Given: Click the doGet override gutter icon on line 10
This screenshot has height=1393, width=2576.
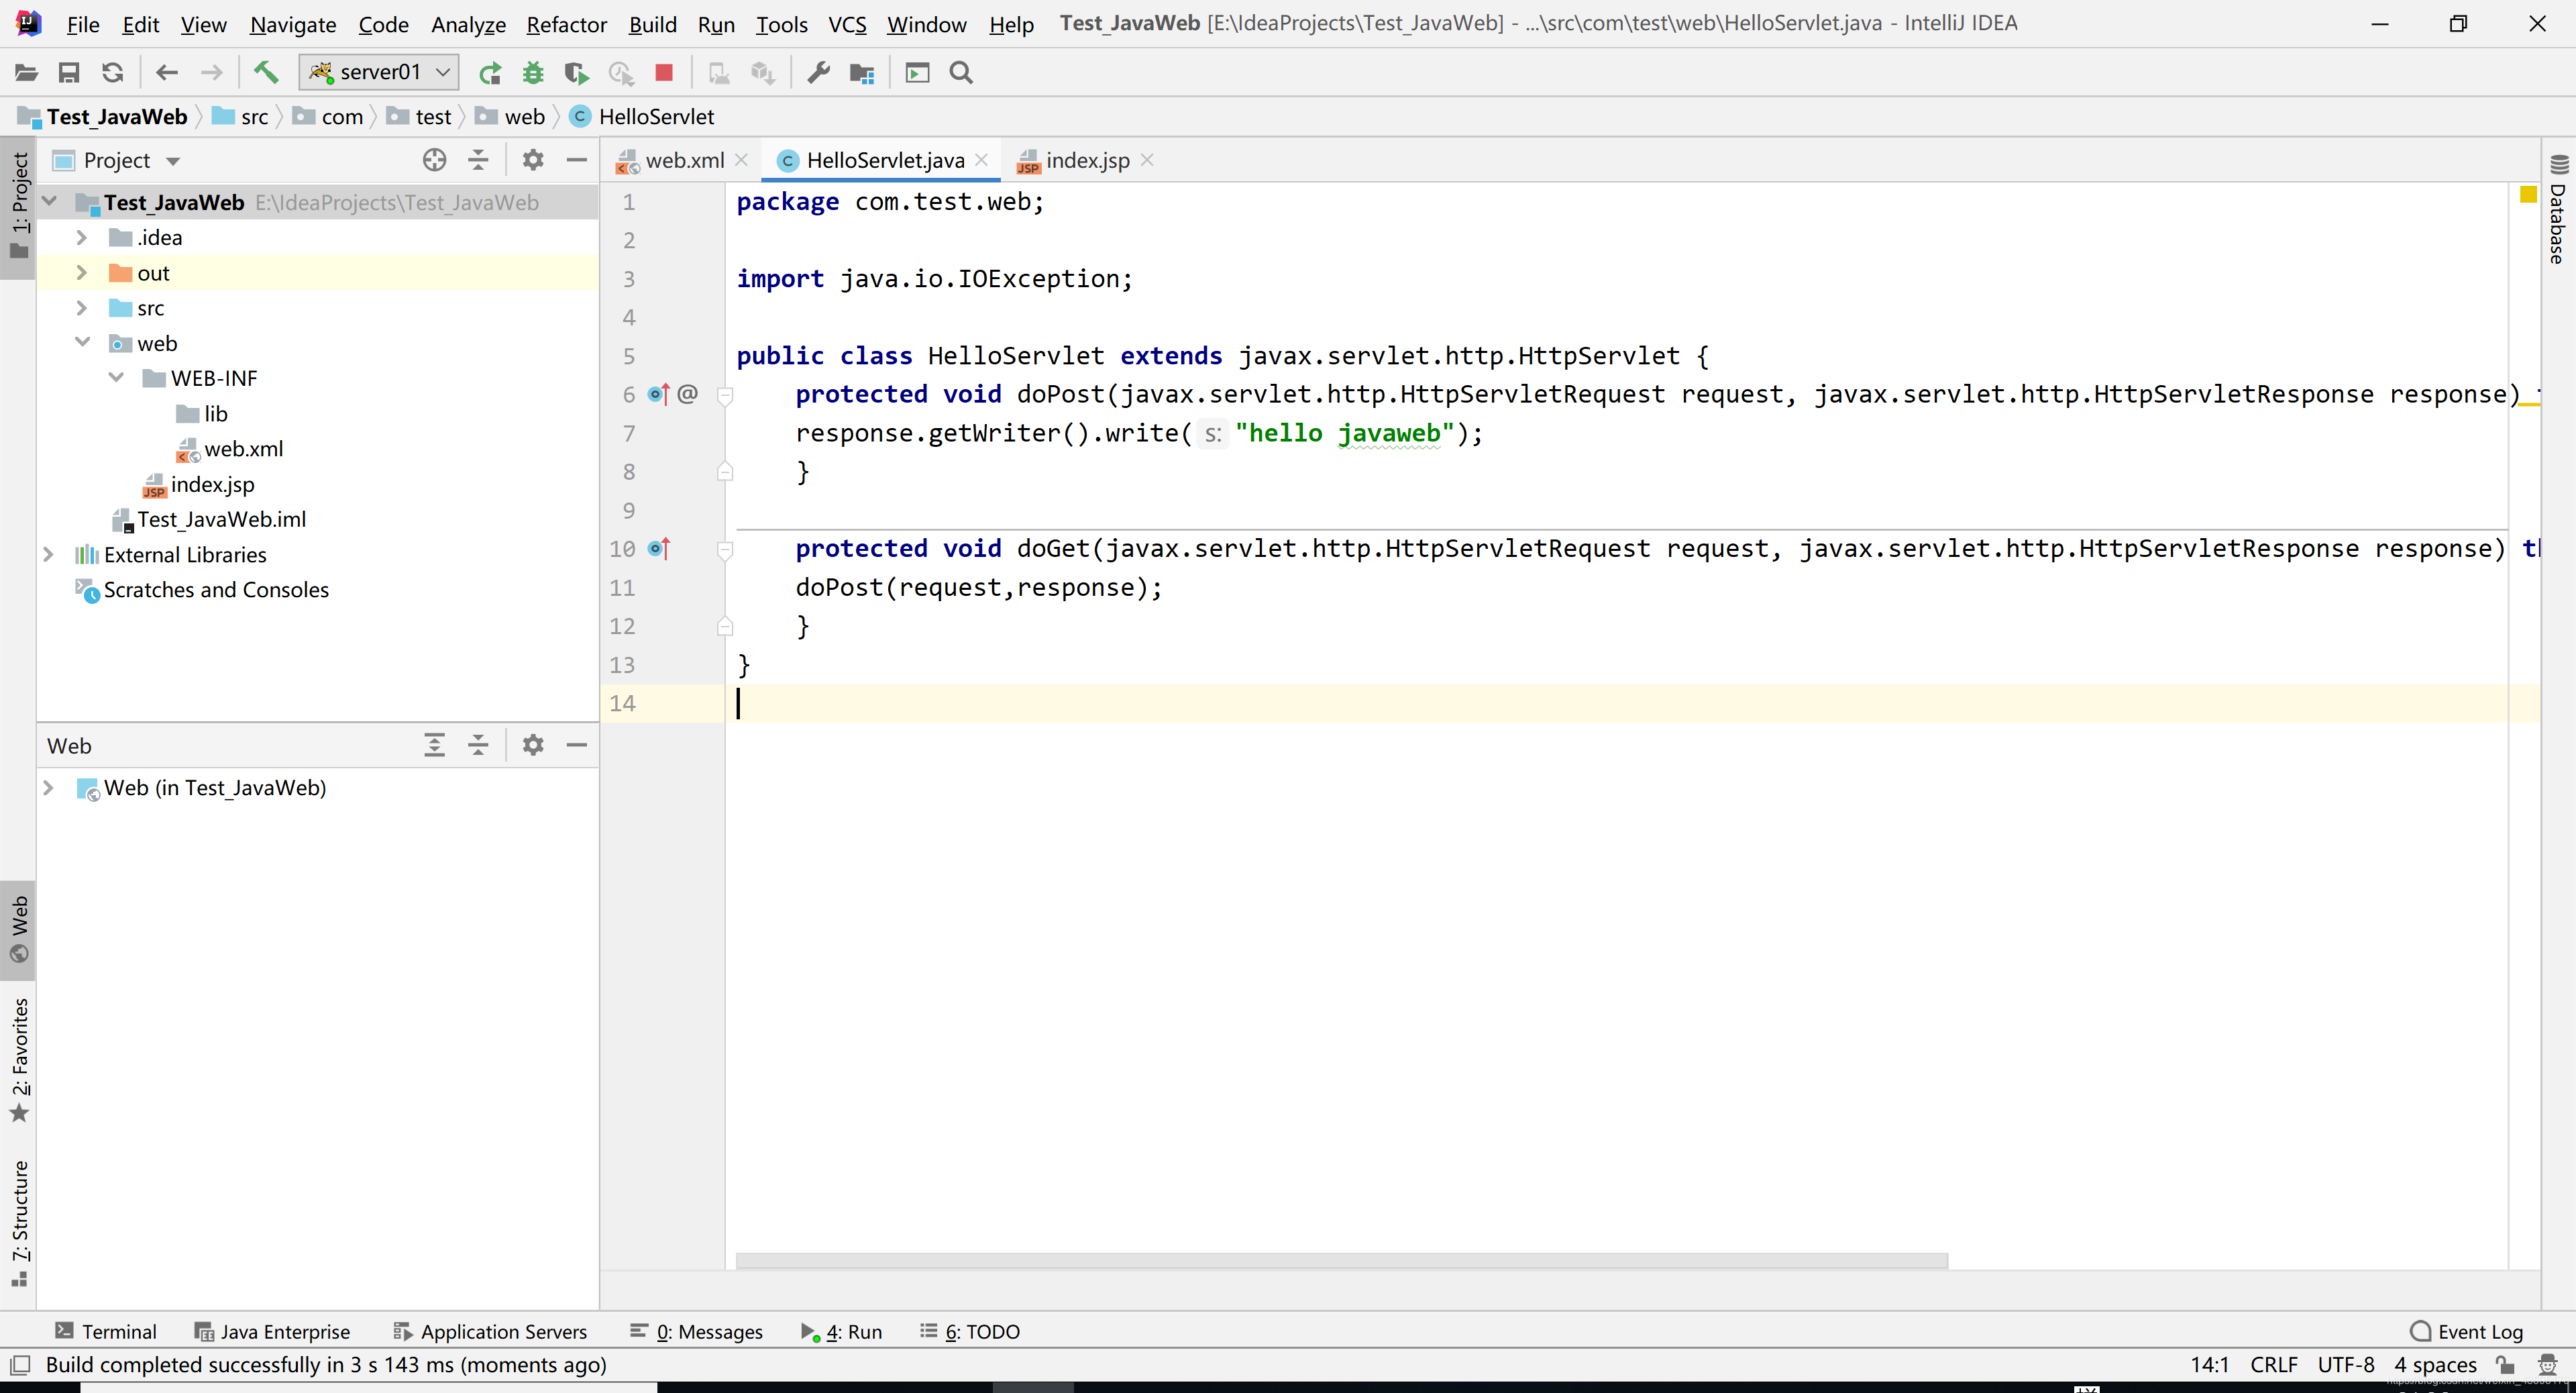Looking at the screenshot, I should [x=658, y=548].
